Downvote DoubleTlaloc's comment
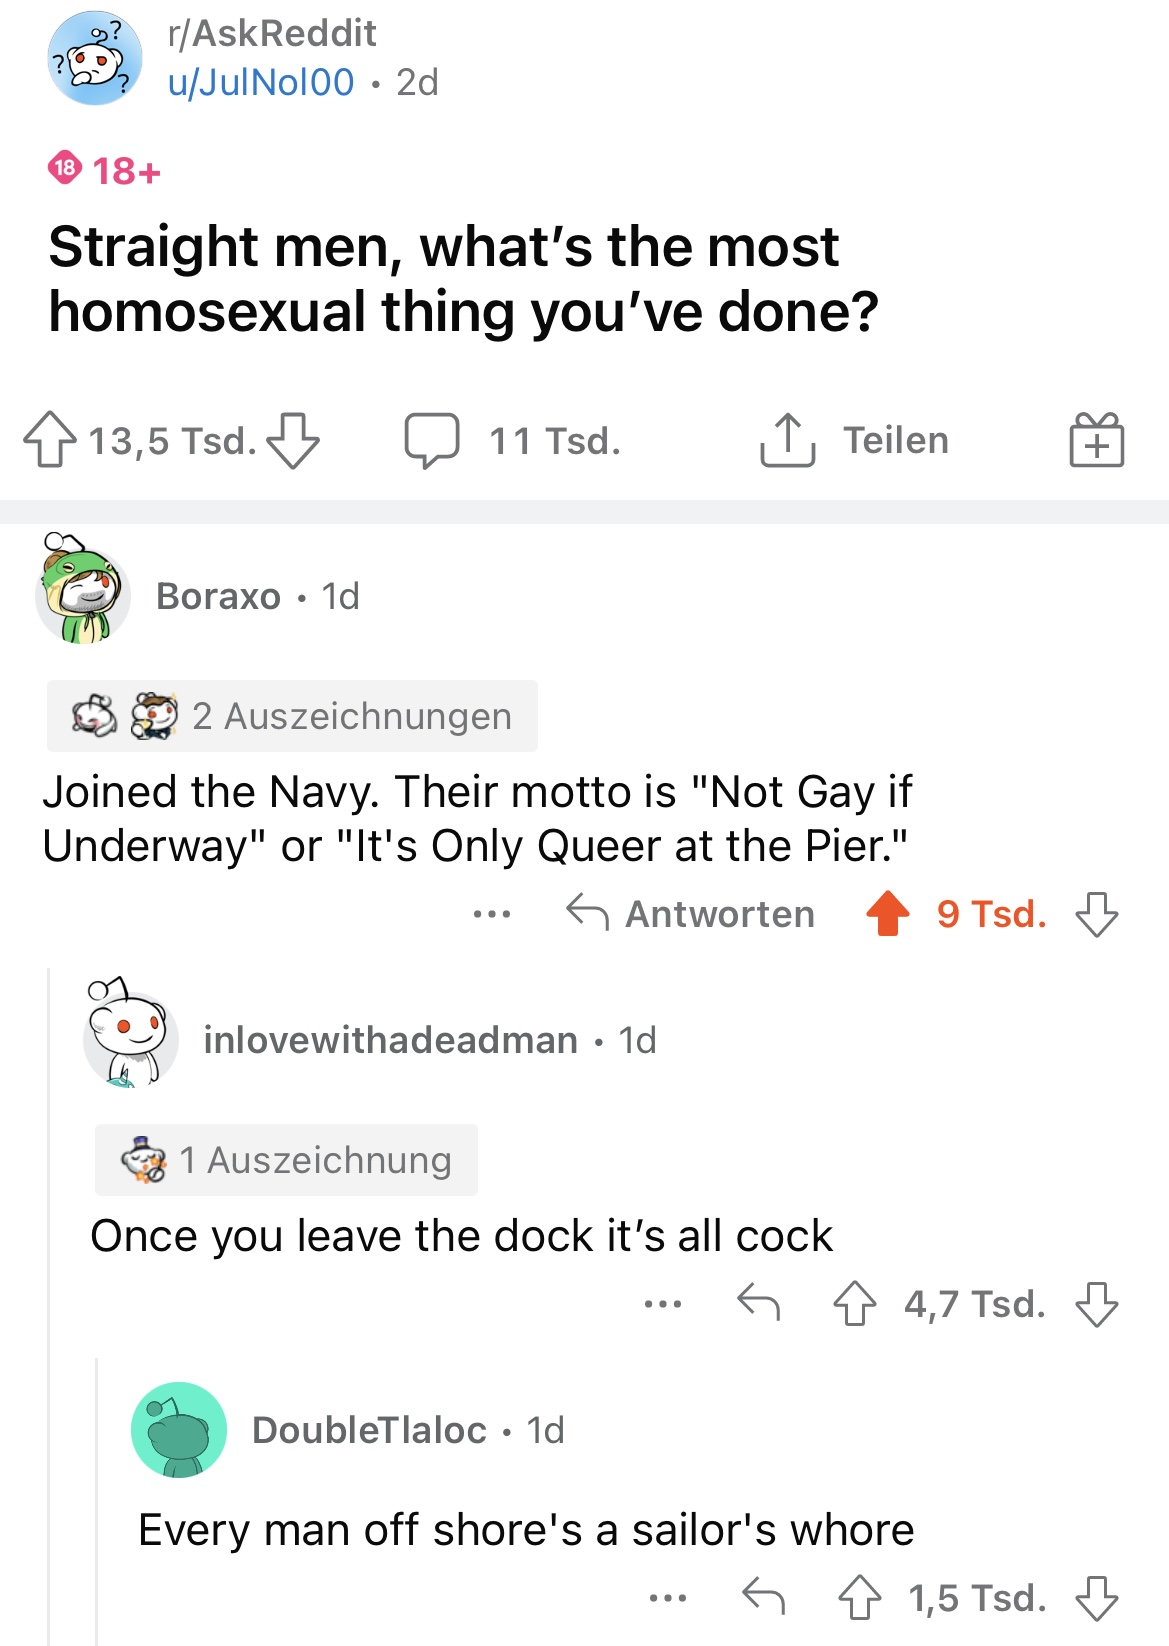This screenshot has height=1646, width=1169. coord(1097,1598)
